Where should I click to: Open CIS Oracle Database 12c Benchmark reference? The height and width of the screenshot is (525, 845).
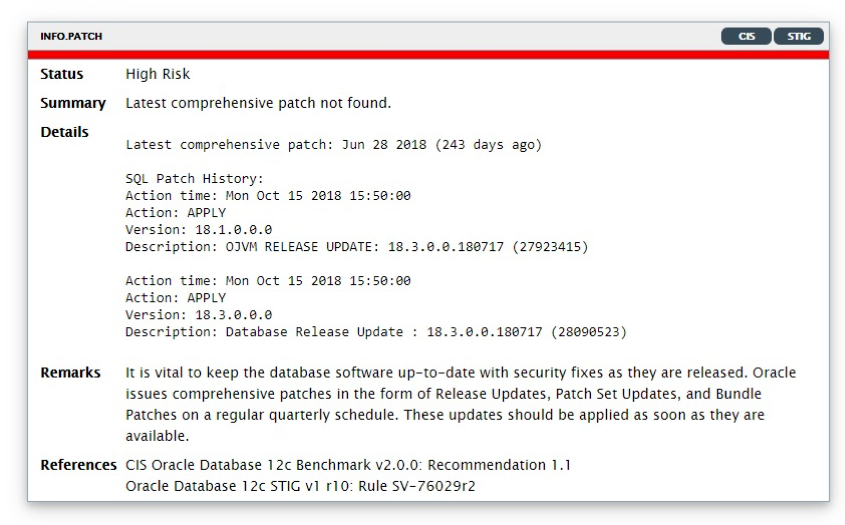[348, 465]
